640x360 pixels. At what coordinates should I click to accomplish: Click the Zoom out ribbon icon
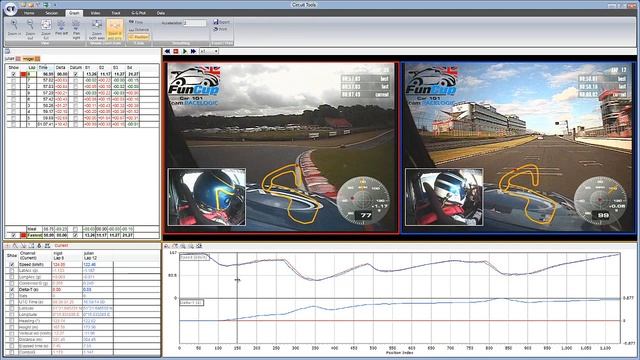30,29
